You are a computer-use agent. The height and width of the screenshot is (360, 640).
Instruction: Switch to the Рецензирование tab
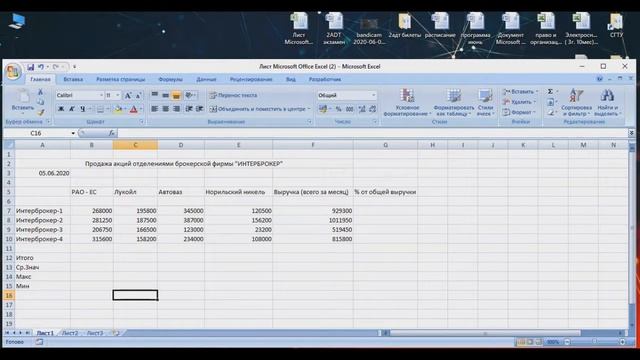click(251, 79)
